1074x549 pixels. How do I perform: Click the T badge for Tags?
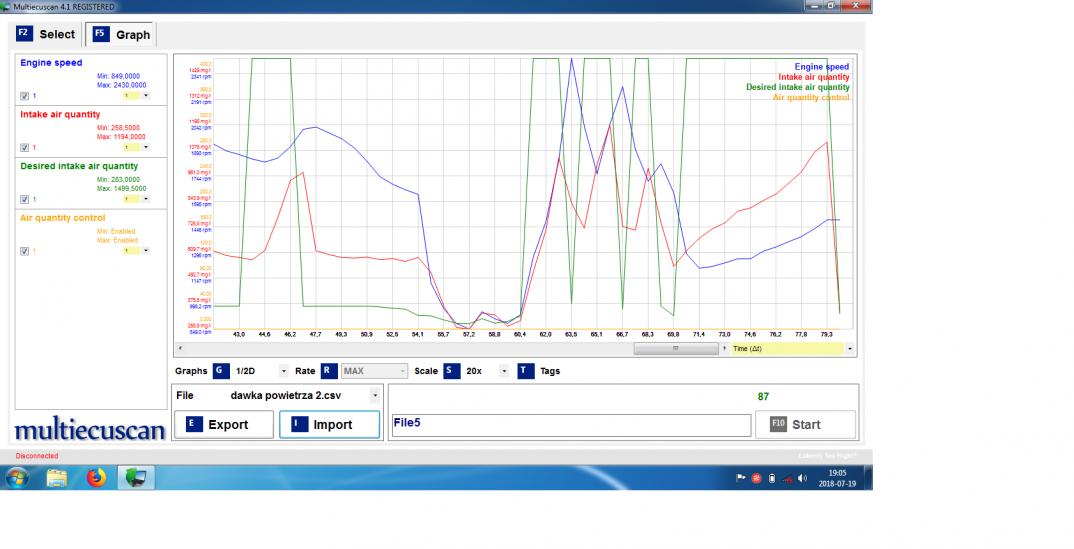tap(525, 370)
